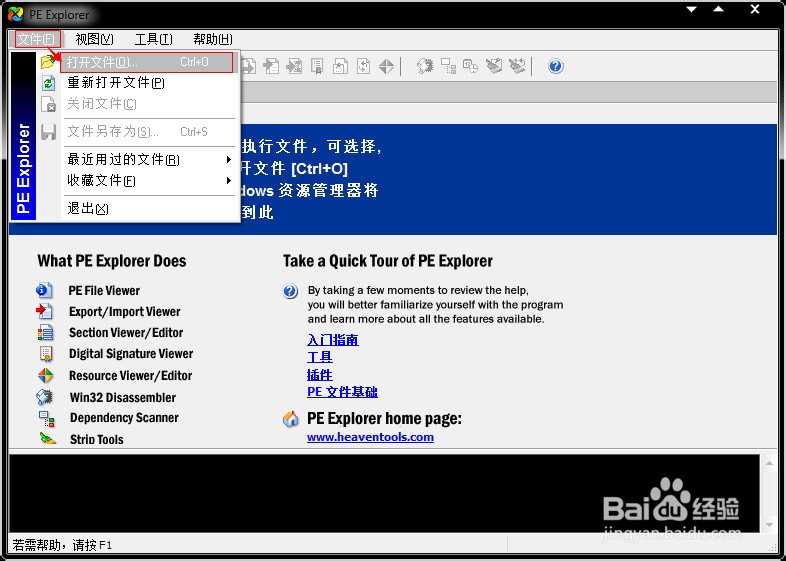Click inside the black log output pane
Screen dimensions: 786x561
385,493
